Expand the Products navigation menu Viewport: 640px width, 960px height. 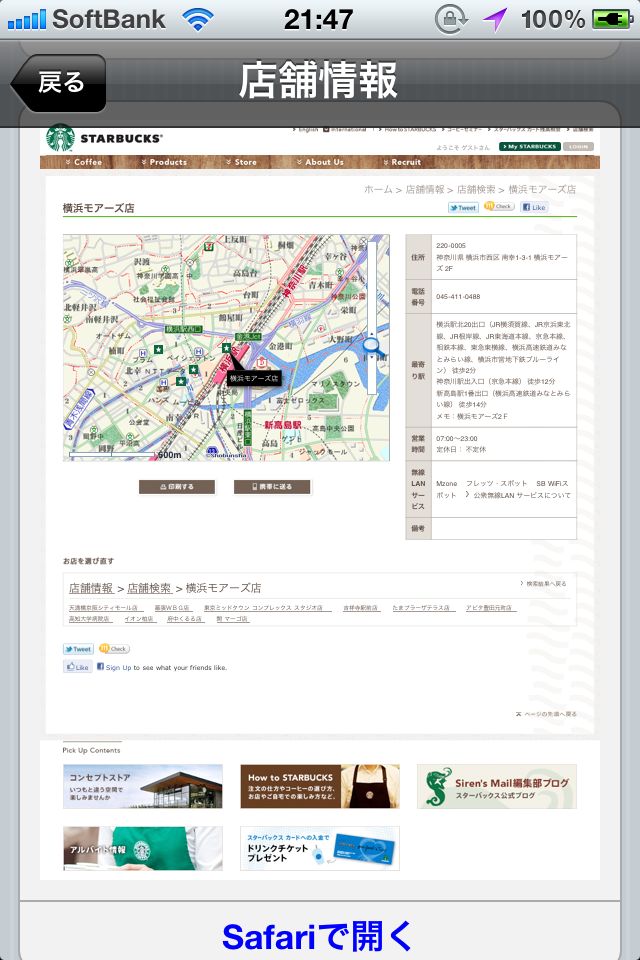point(165,162)
